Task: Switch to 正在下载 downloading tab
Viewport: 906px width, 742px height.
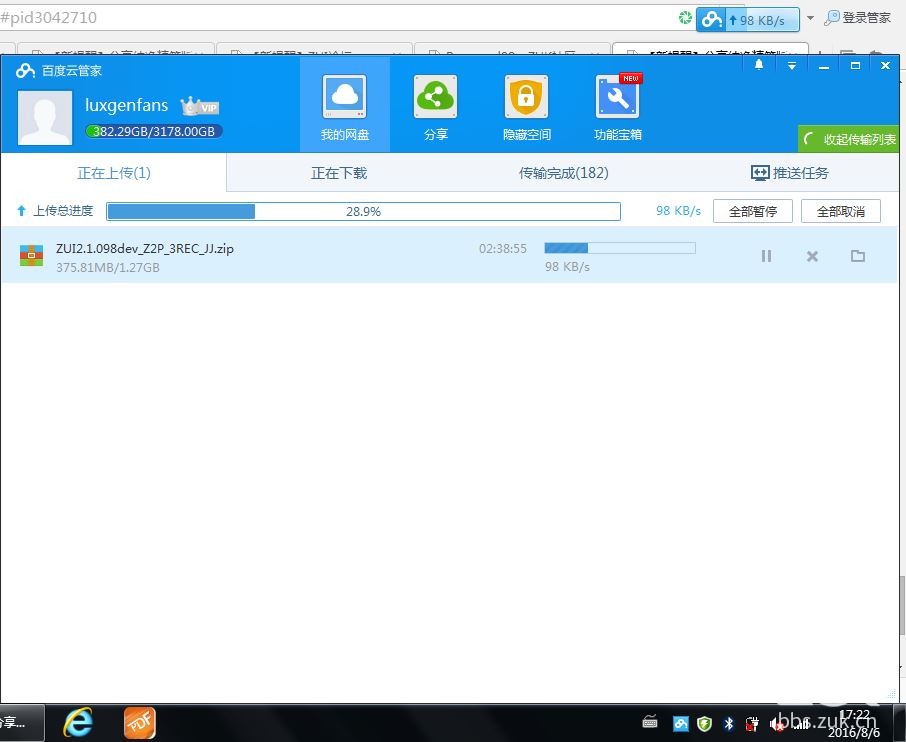Action: point(339,173)
